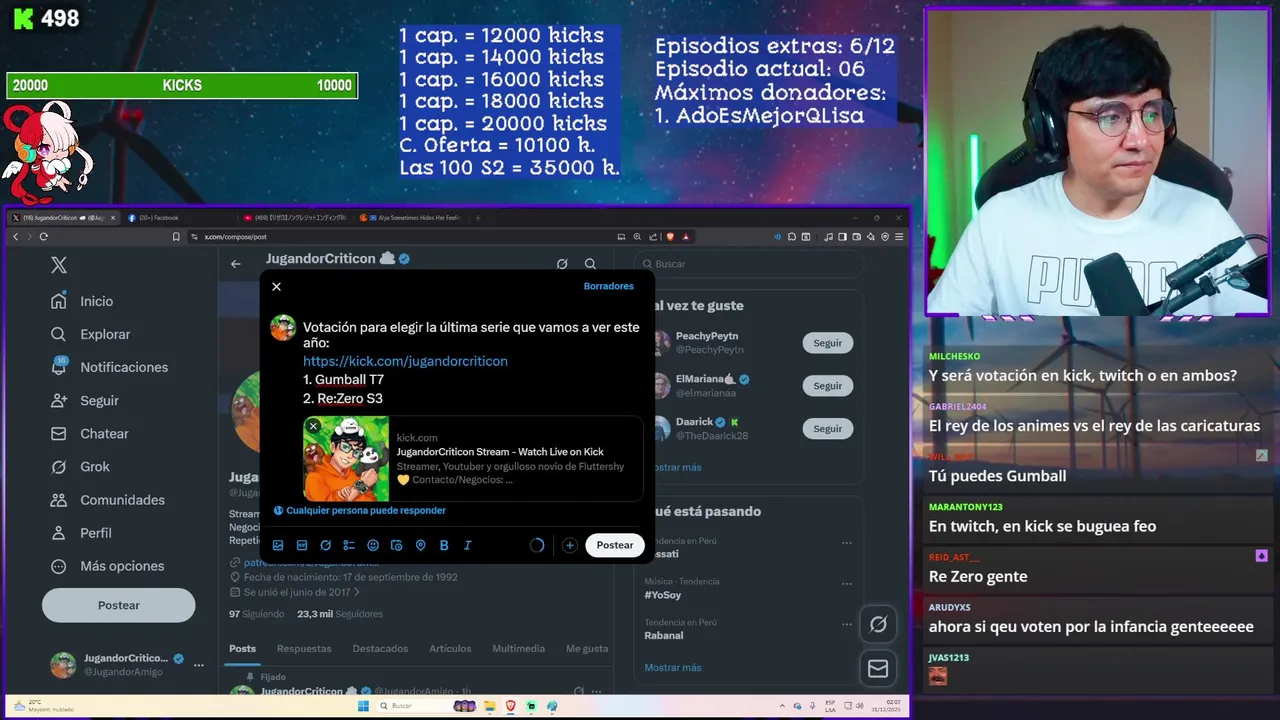Follow PeachyPeytn with the Seguir button
The image size is (1280, 720).
coord(828,343)
